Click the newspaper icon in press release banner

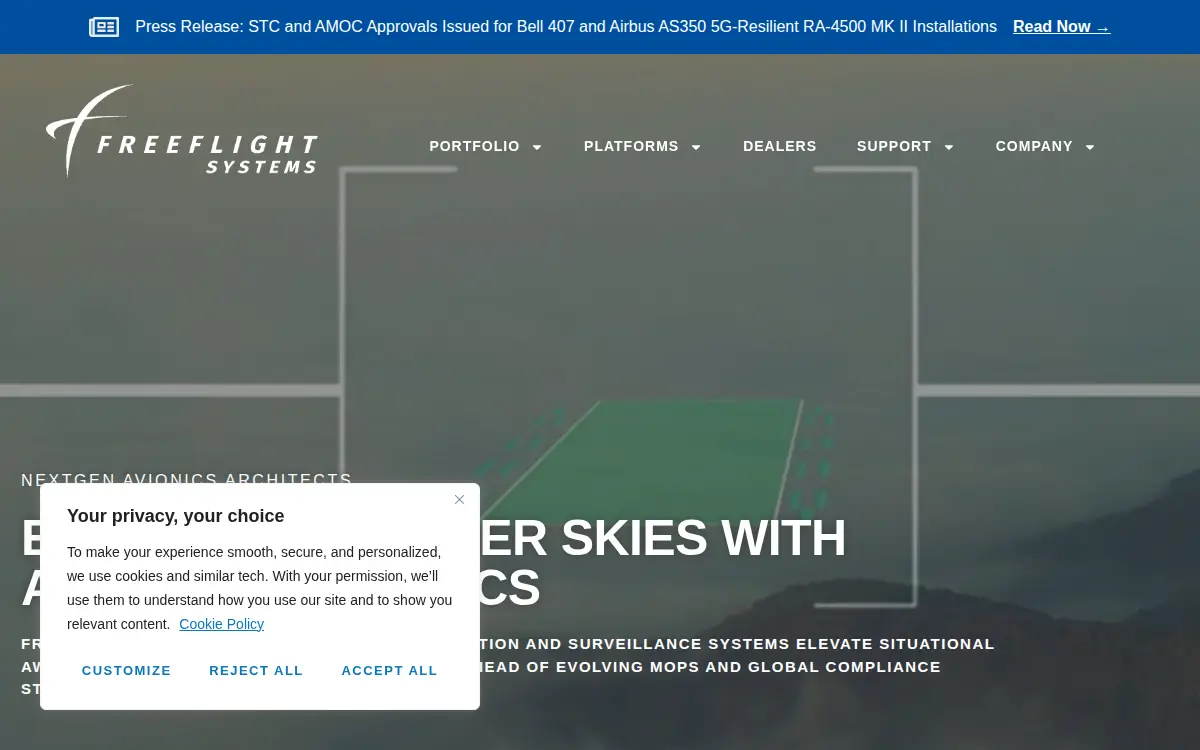104,27
